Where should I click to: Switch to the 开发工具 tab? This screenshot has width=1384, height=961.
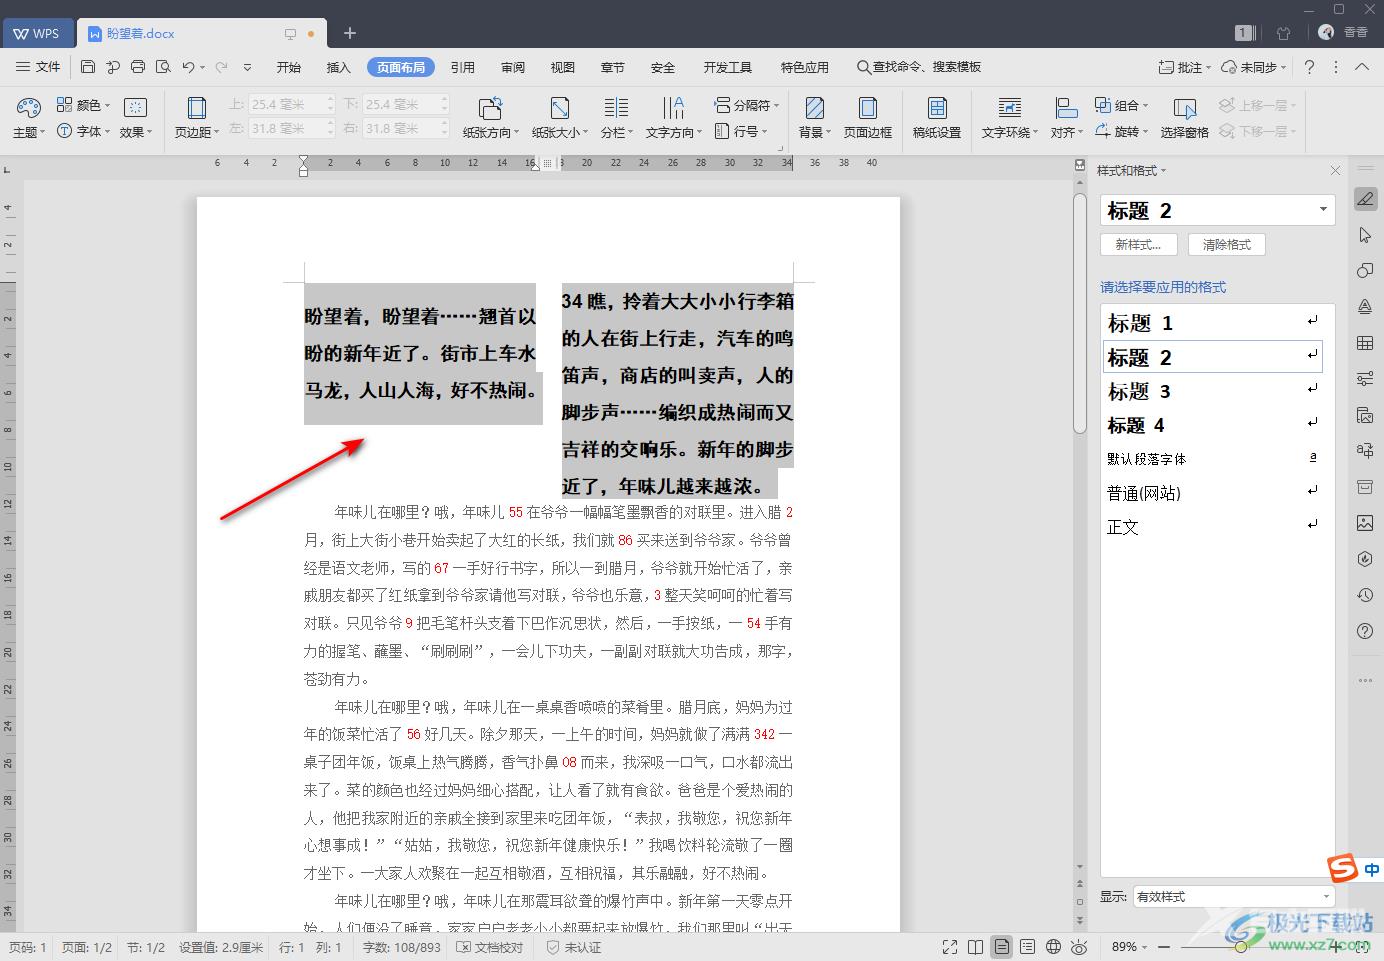728,67
